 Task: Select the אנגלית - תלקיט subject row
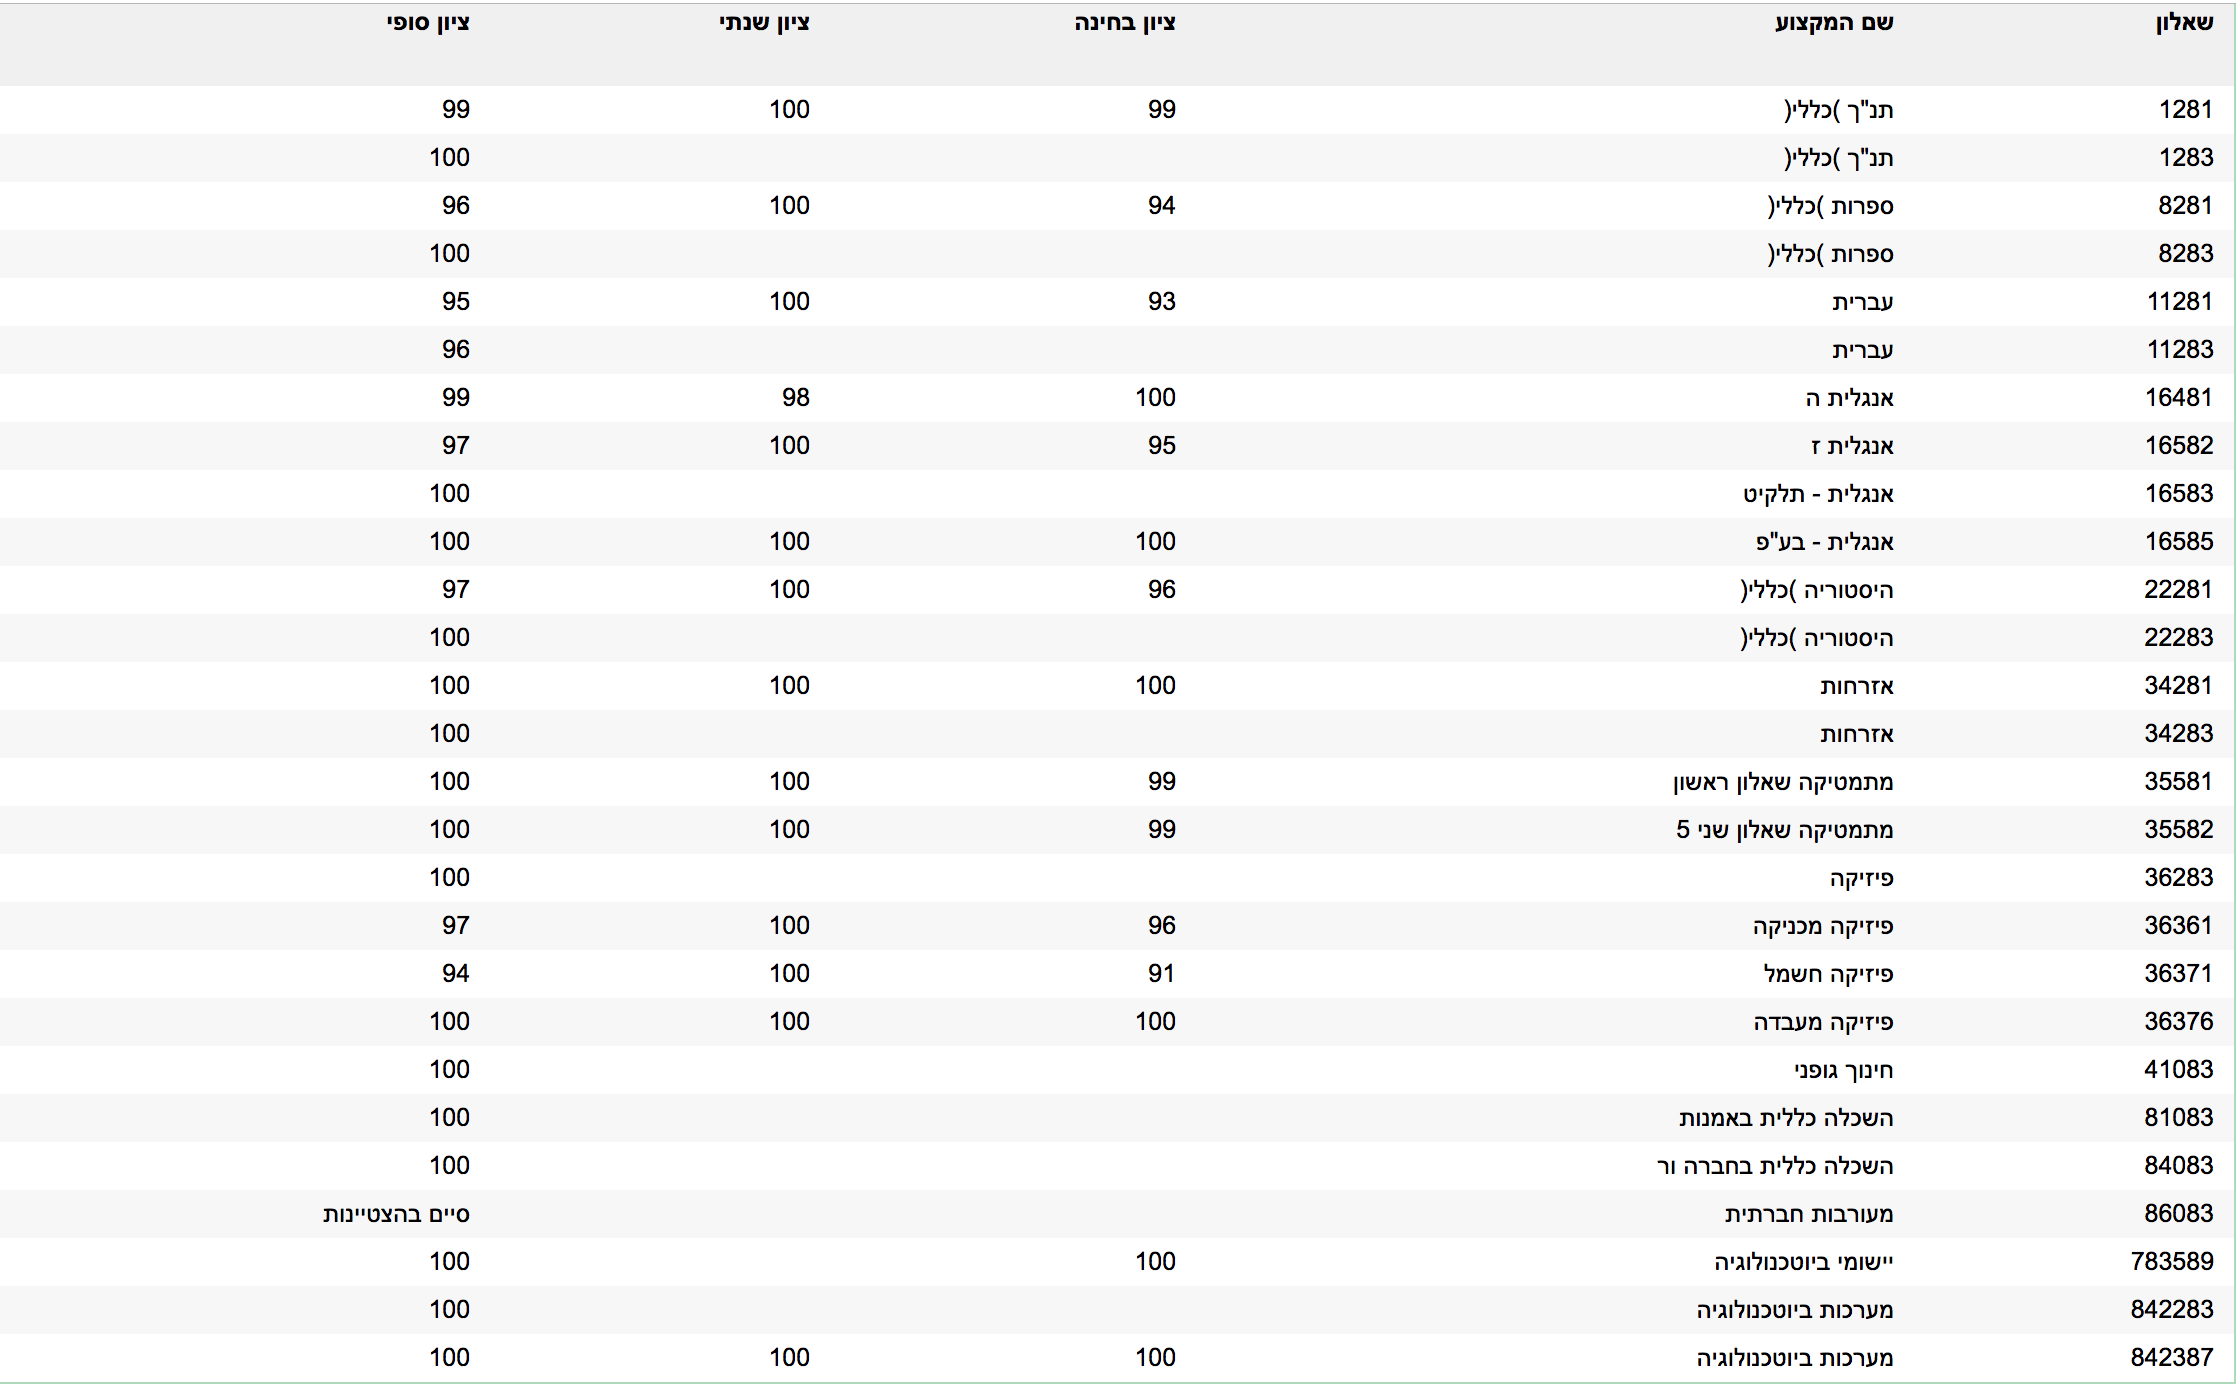click(x=1818, y=494)
